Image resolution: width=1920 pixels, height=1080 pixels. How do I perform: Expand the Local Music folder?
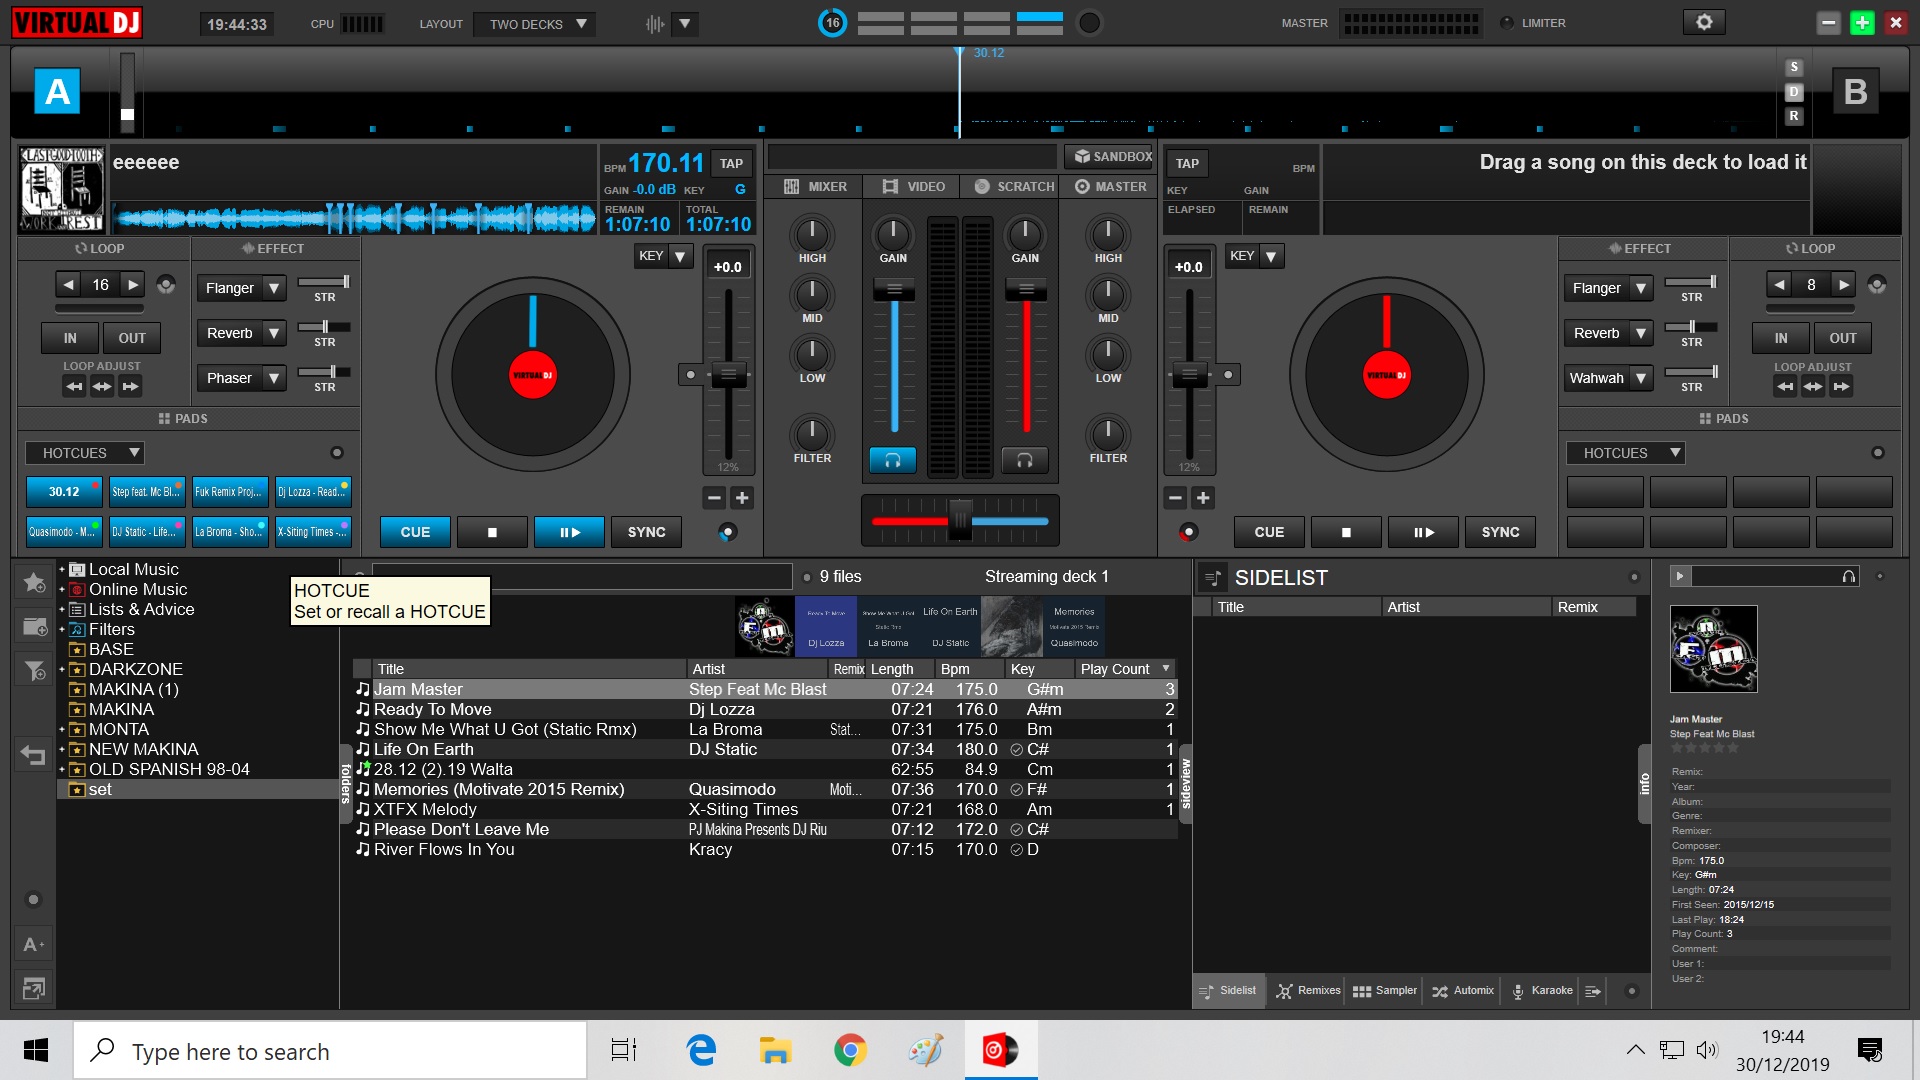point(62,569)
